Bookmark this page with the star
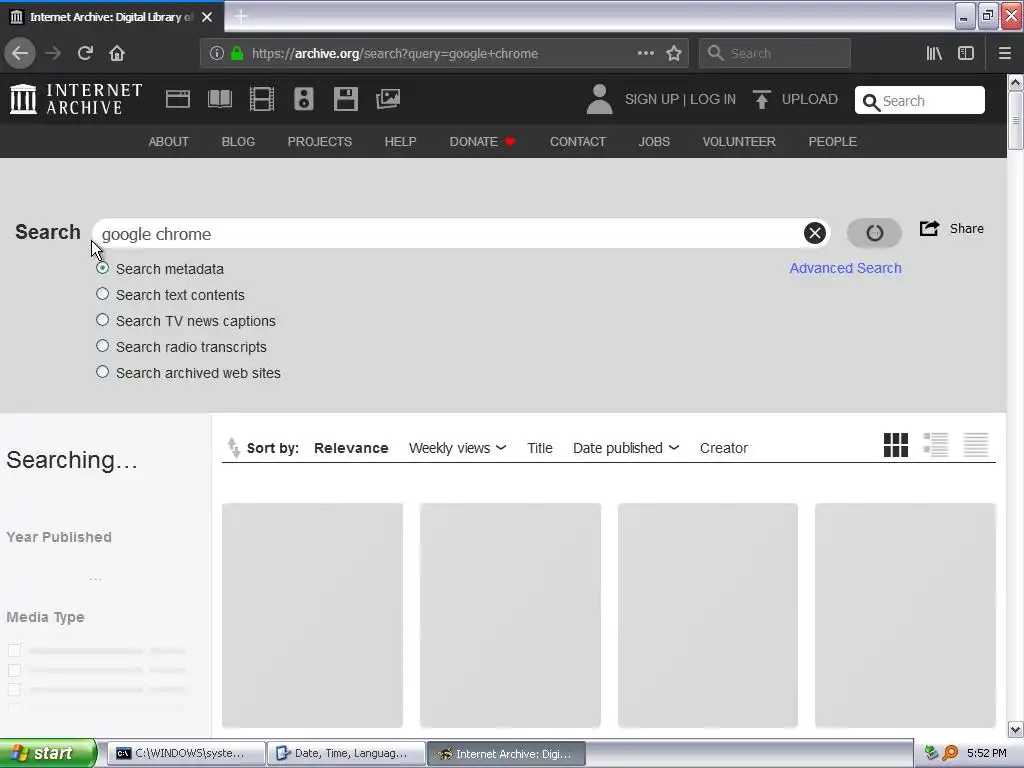This screenshot has height=768, width=1024. click(x=674, y=54)
